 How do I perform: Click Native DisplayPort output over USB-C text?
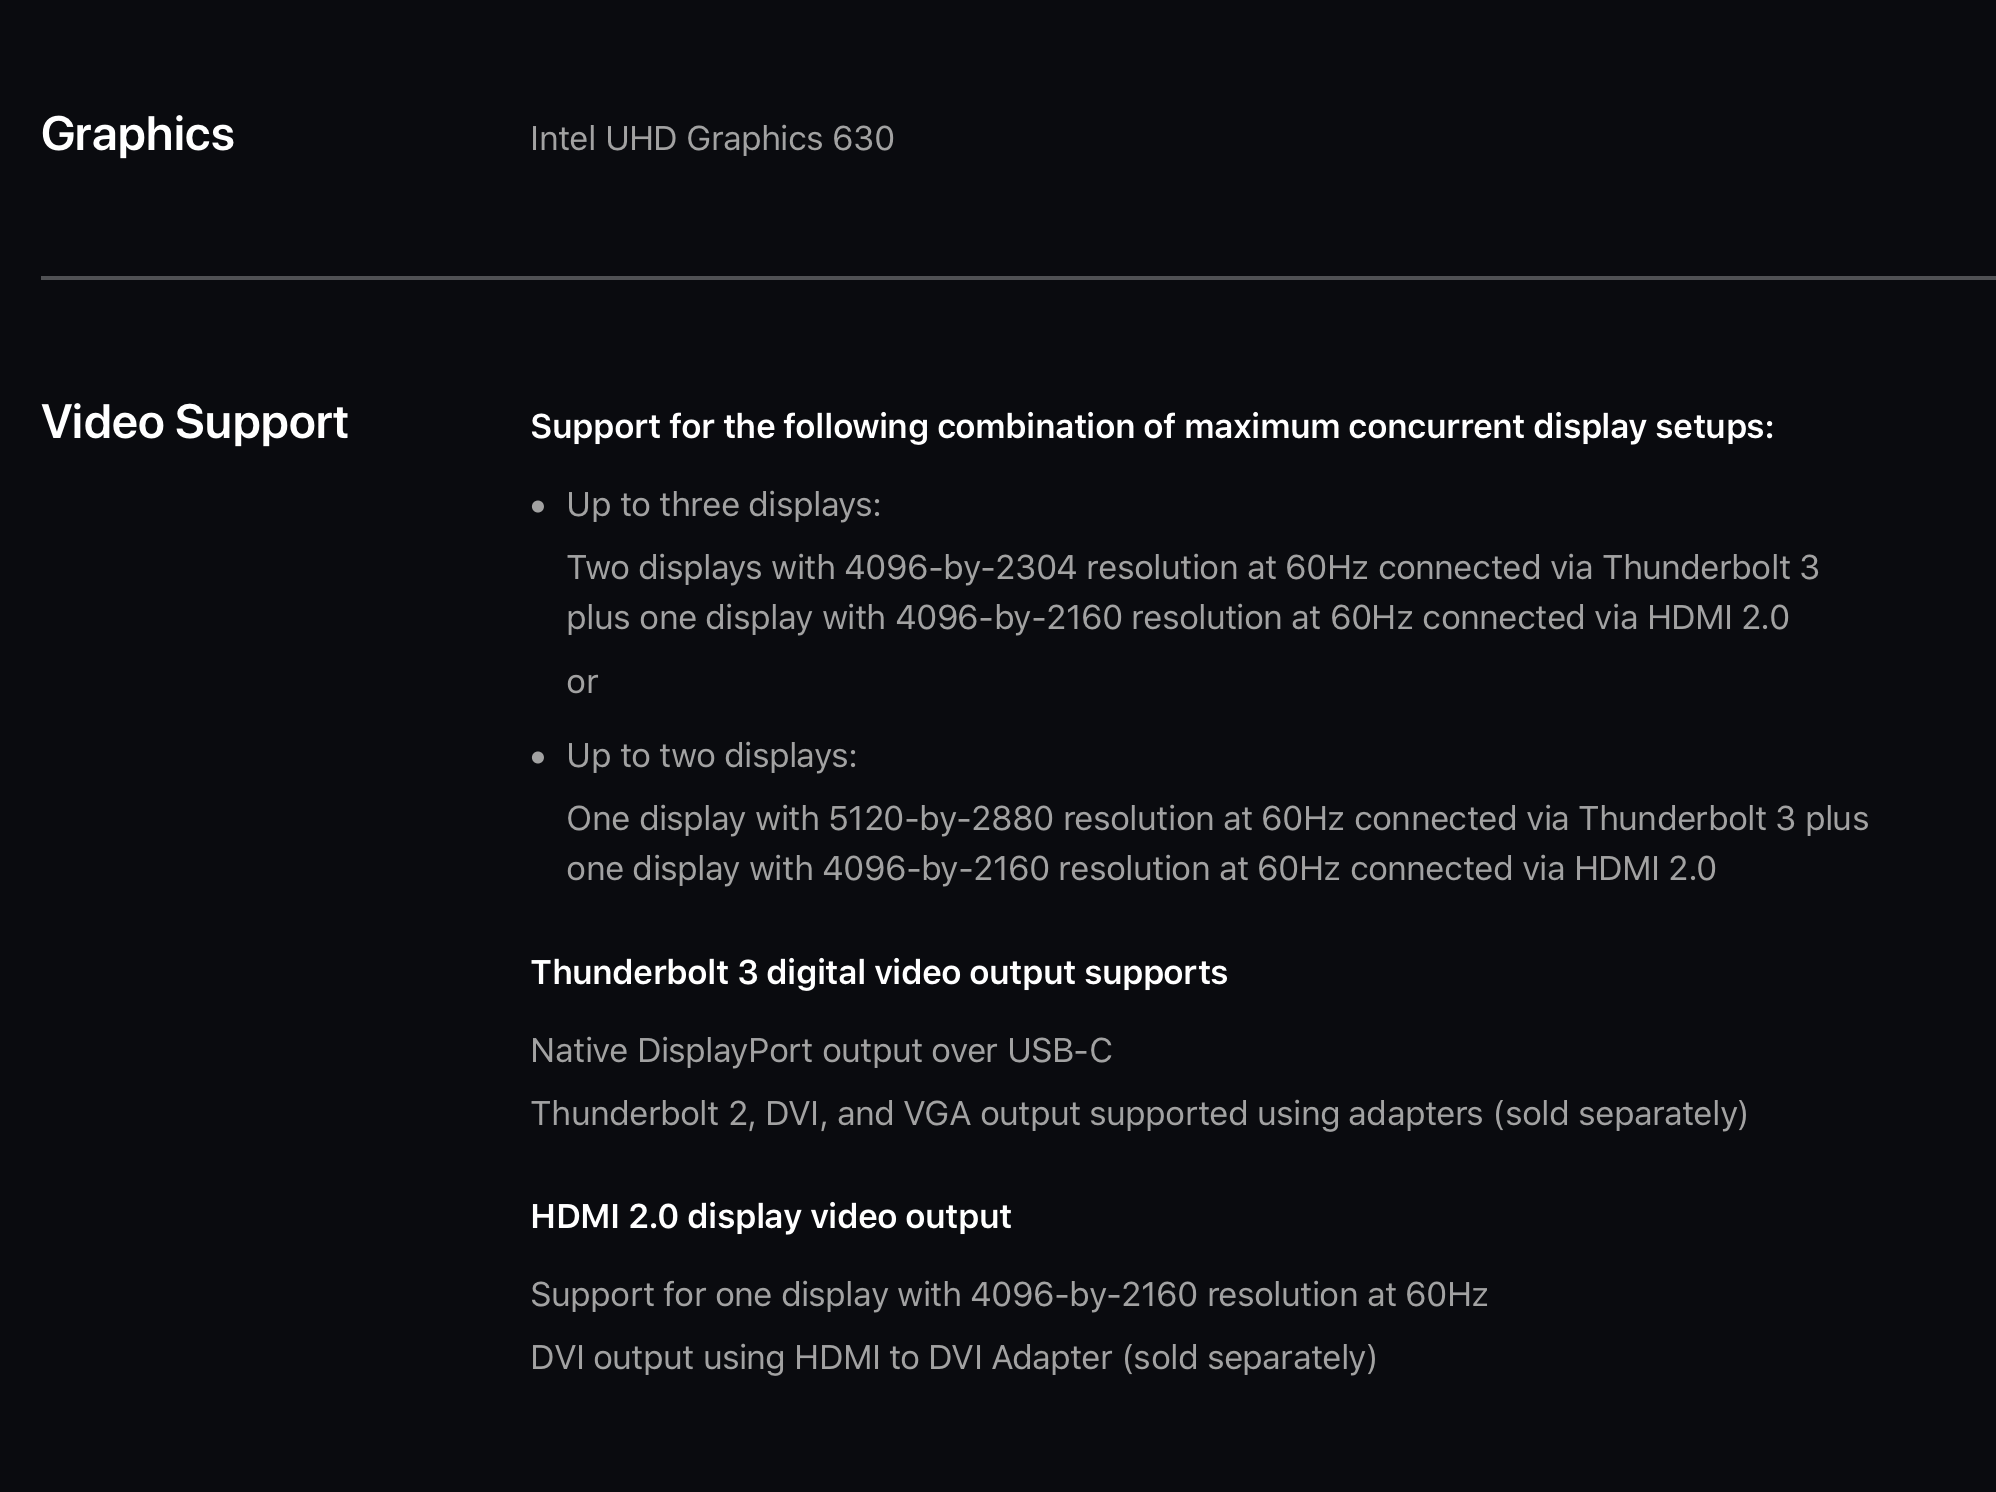point(821,1051)
